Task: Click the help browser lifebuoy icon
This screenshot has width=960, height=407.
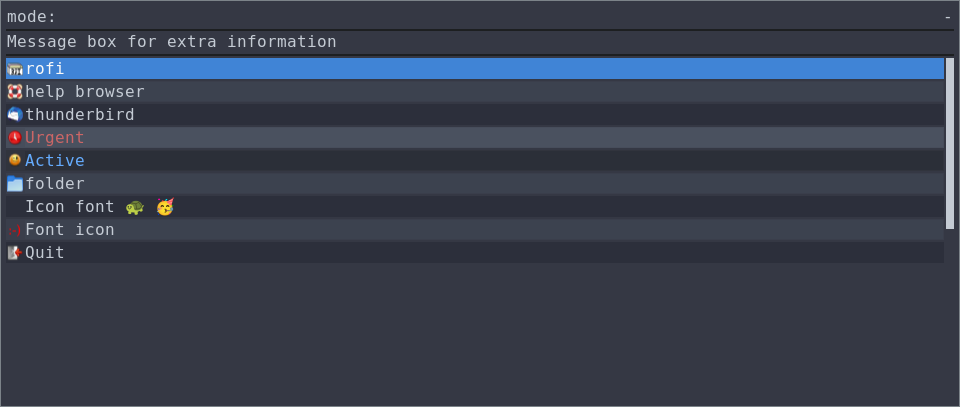Action: click(x=15, y=92)
